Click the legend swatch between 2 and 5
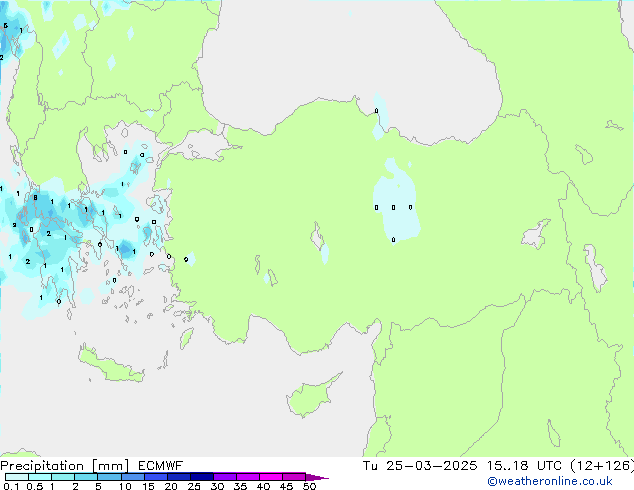634x490 pixels. pyautogui.click(x=86, y=477)
